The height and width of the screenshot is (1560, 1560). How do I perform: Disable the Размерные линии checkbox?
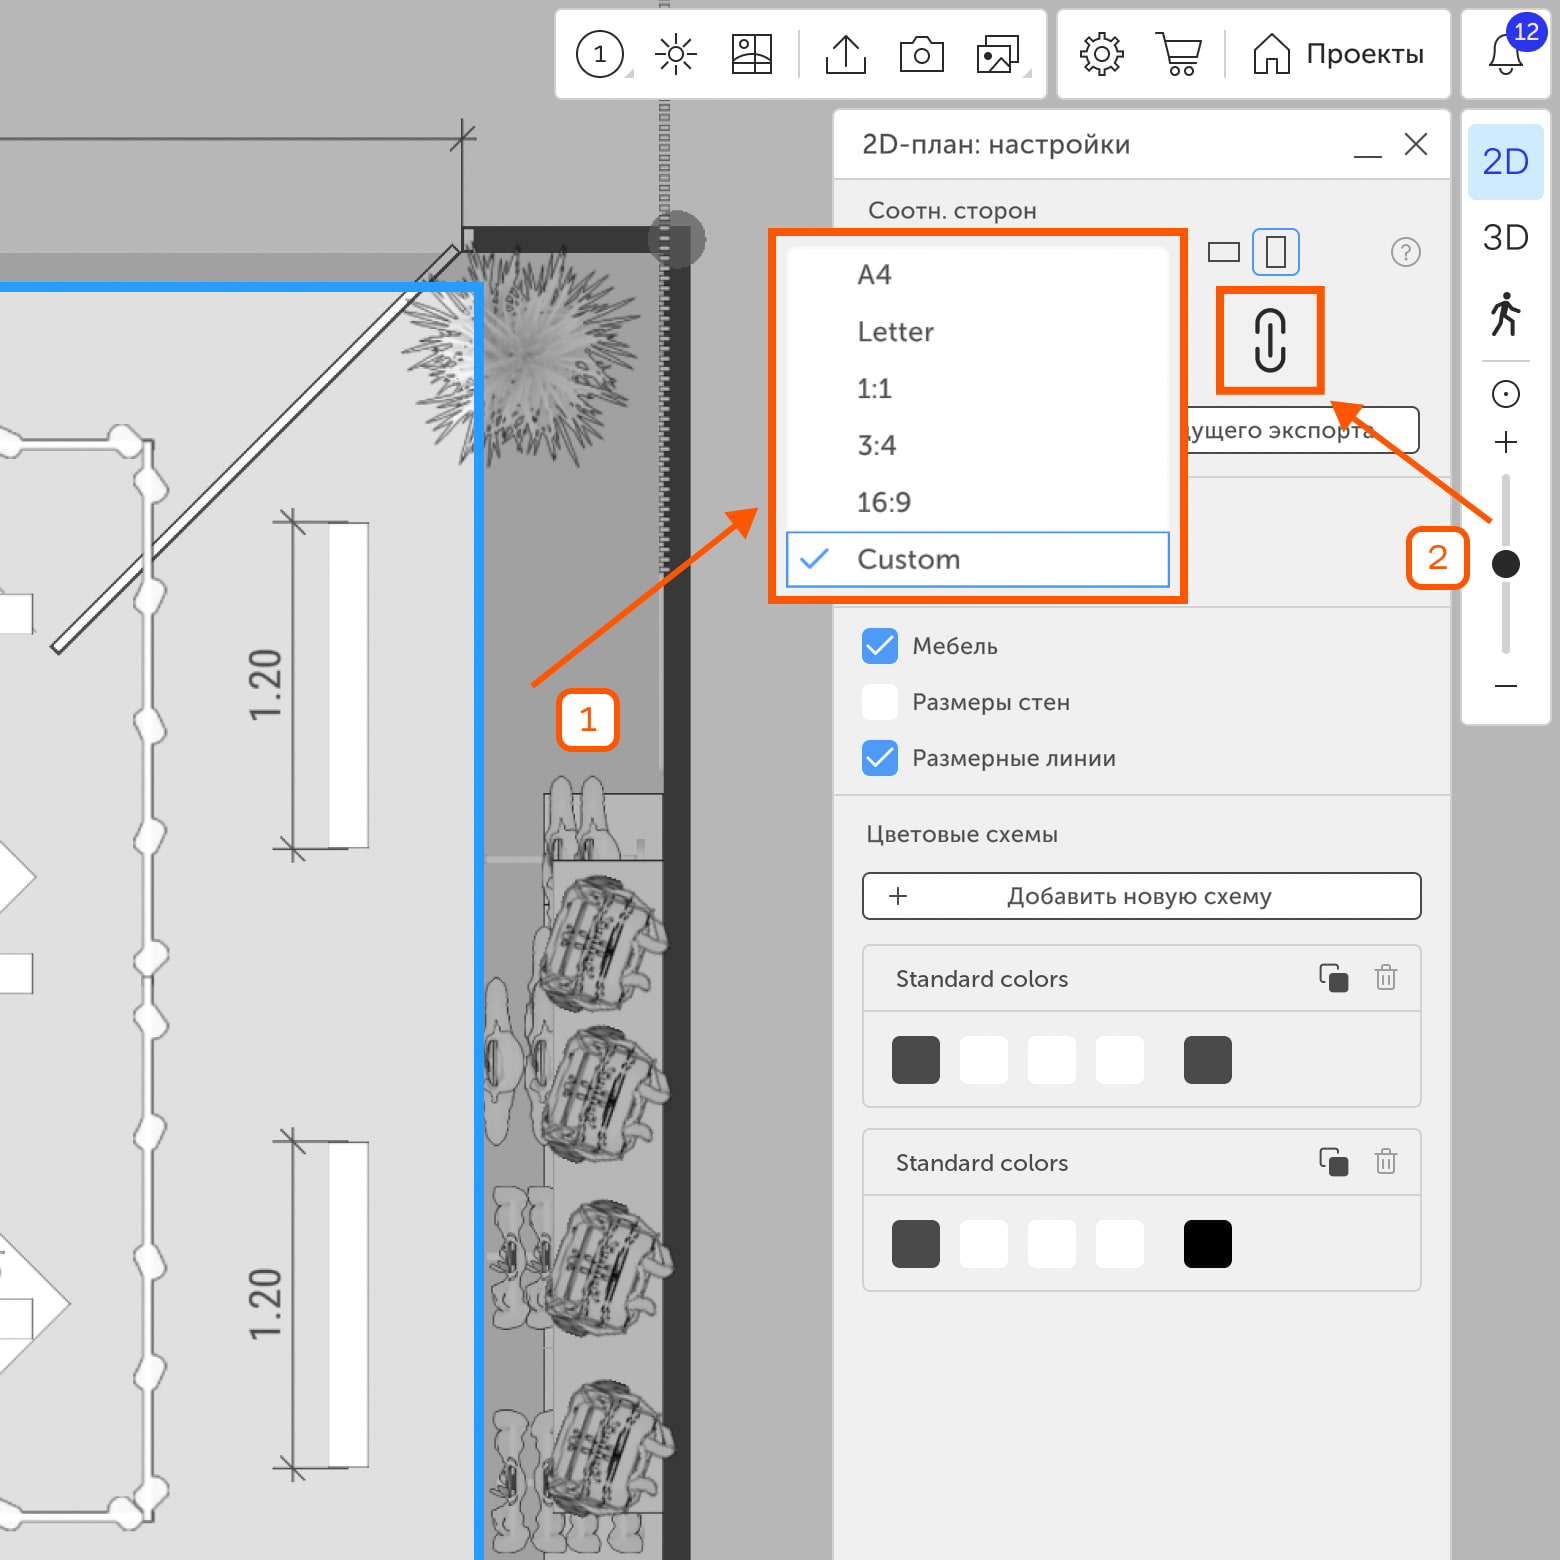click(x=880, y=758)
